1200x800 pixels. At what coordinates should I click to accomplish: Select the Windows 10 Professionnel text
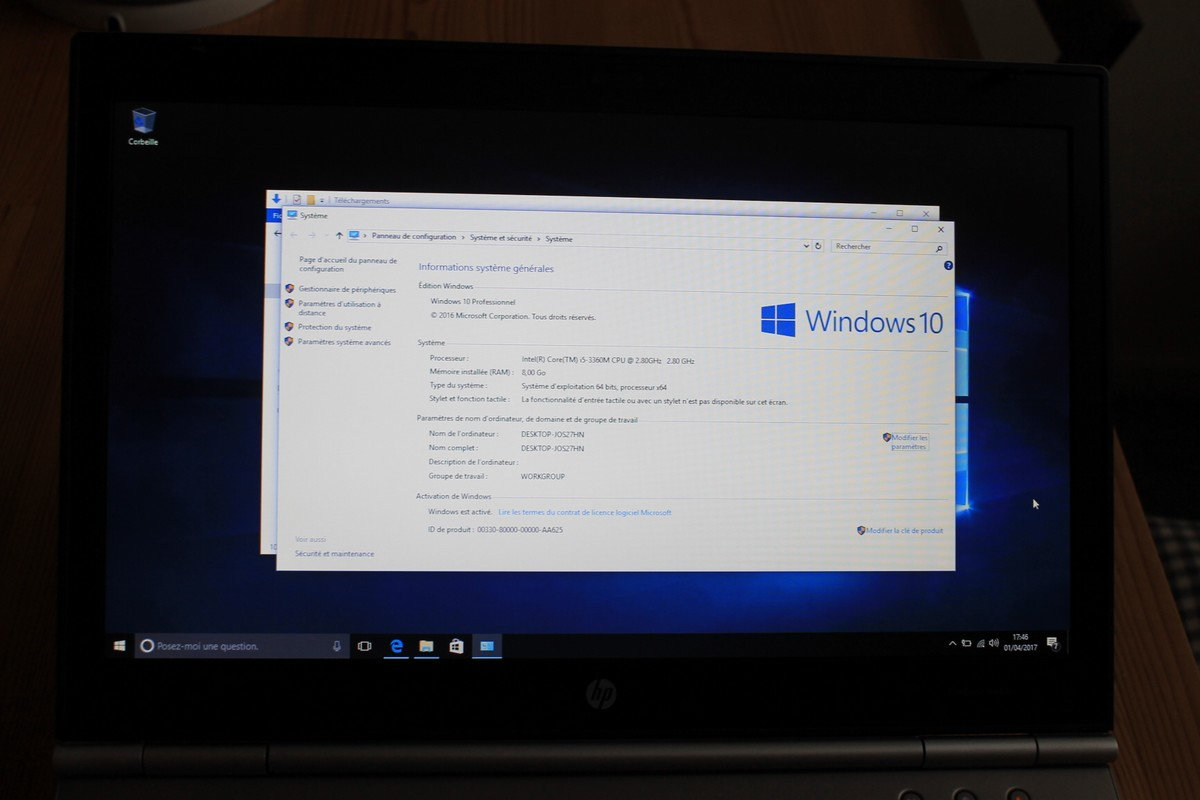473,301
